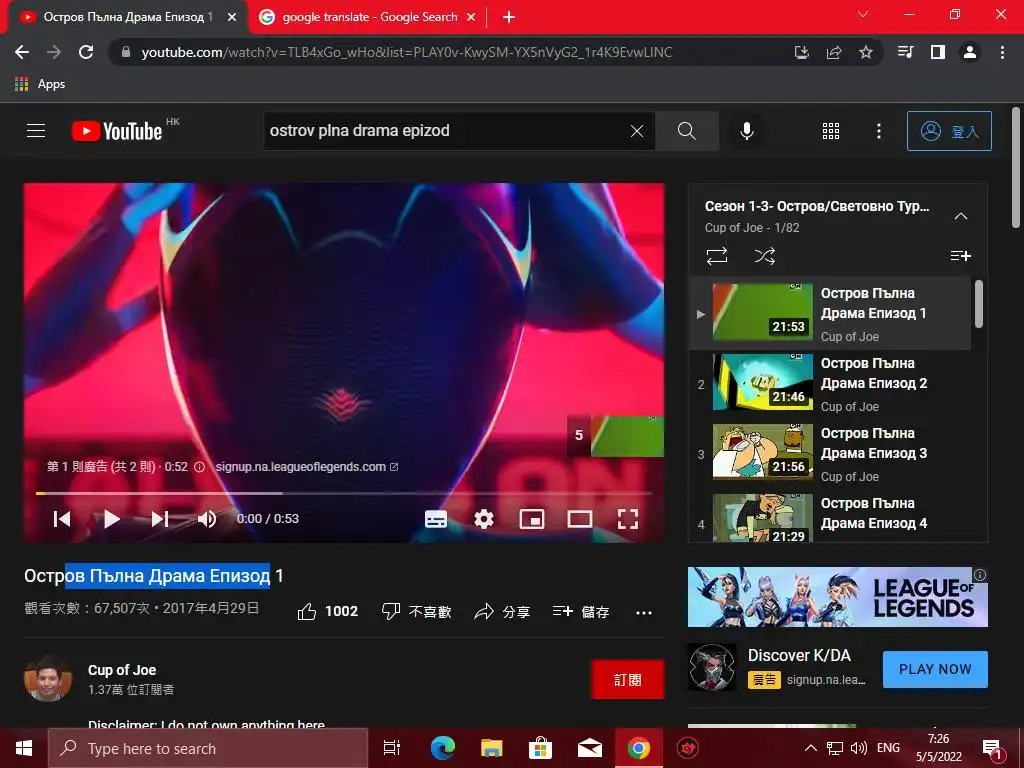Play the previous video in player

[62, 519]
